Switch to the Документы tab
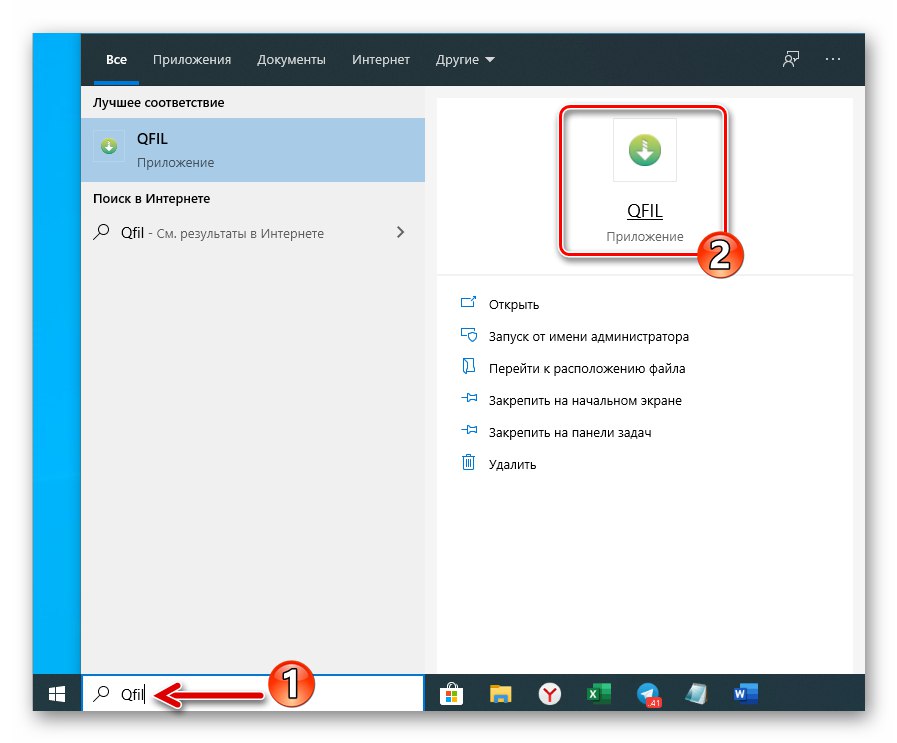 tap(291, 59)
